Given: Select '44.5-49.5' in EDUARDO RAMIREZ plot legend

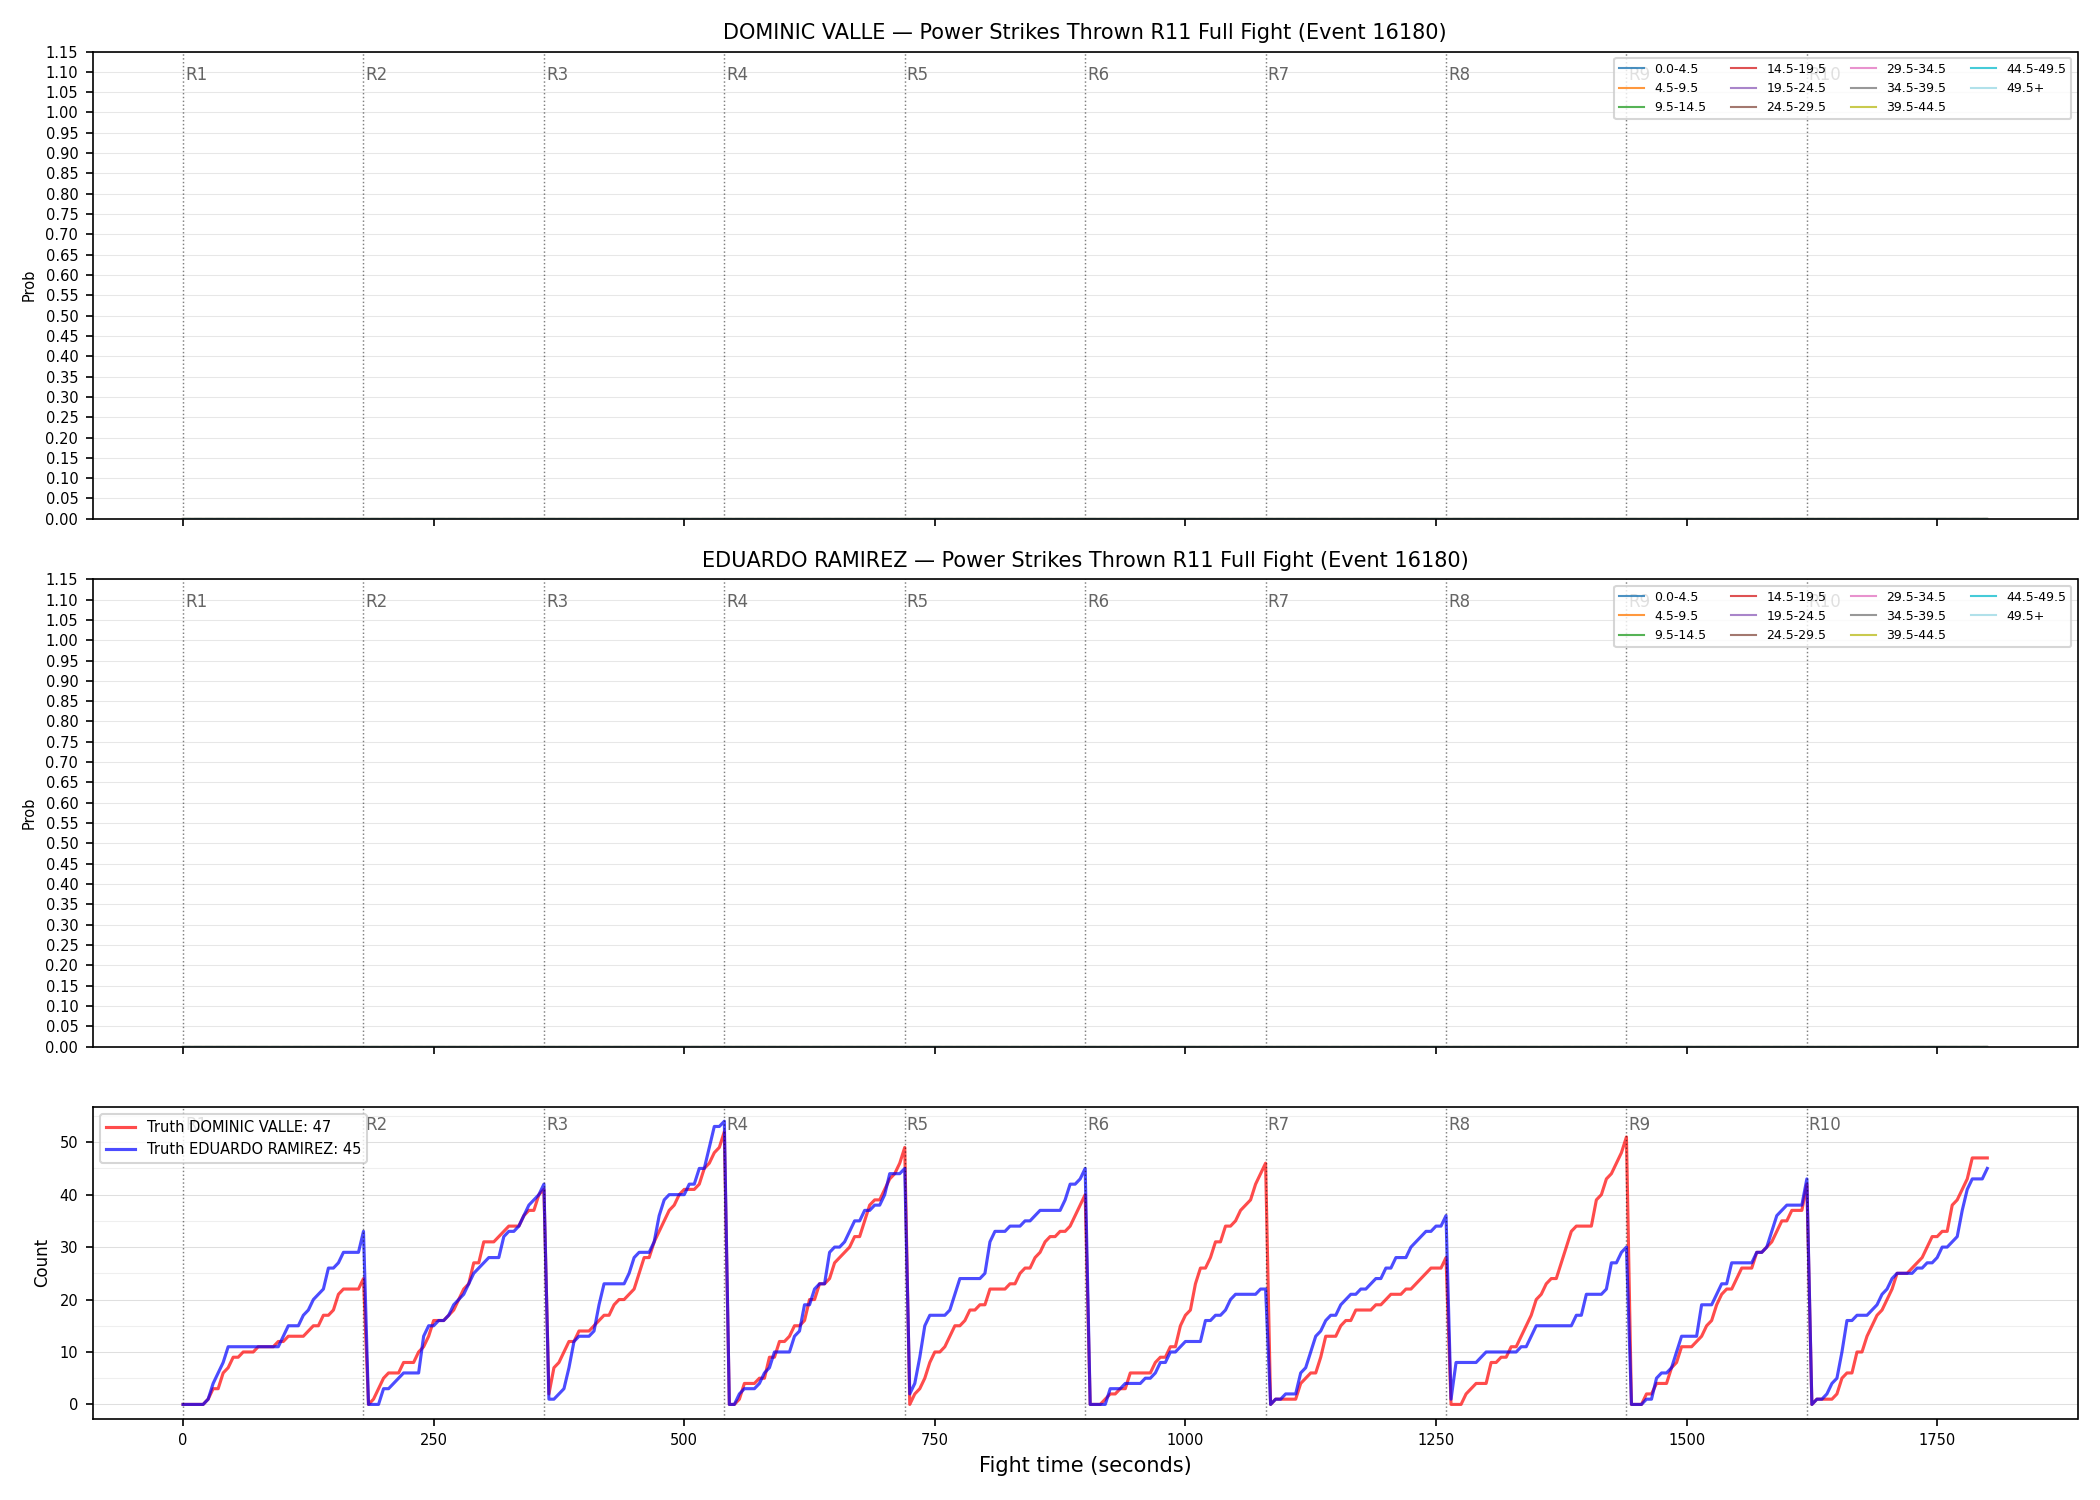Looking at the screenshot, I should coord(2036,597).
